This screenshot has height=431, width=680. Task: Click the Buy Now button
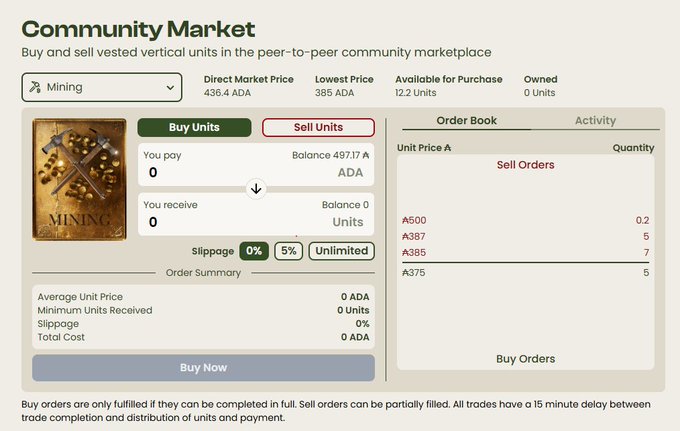coord(203,368)
